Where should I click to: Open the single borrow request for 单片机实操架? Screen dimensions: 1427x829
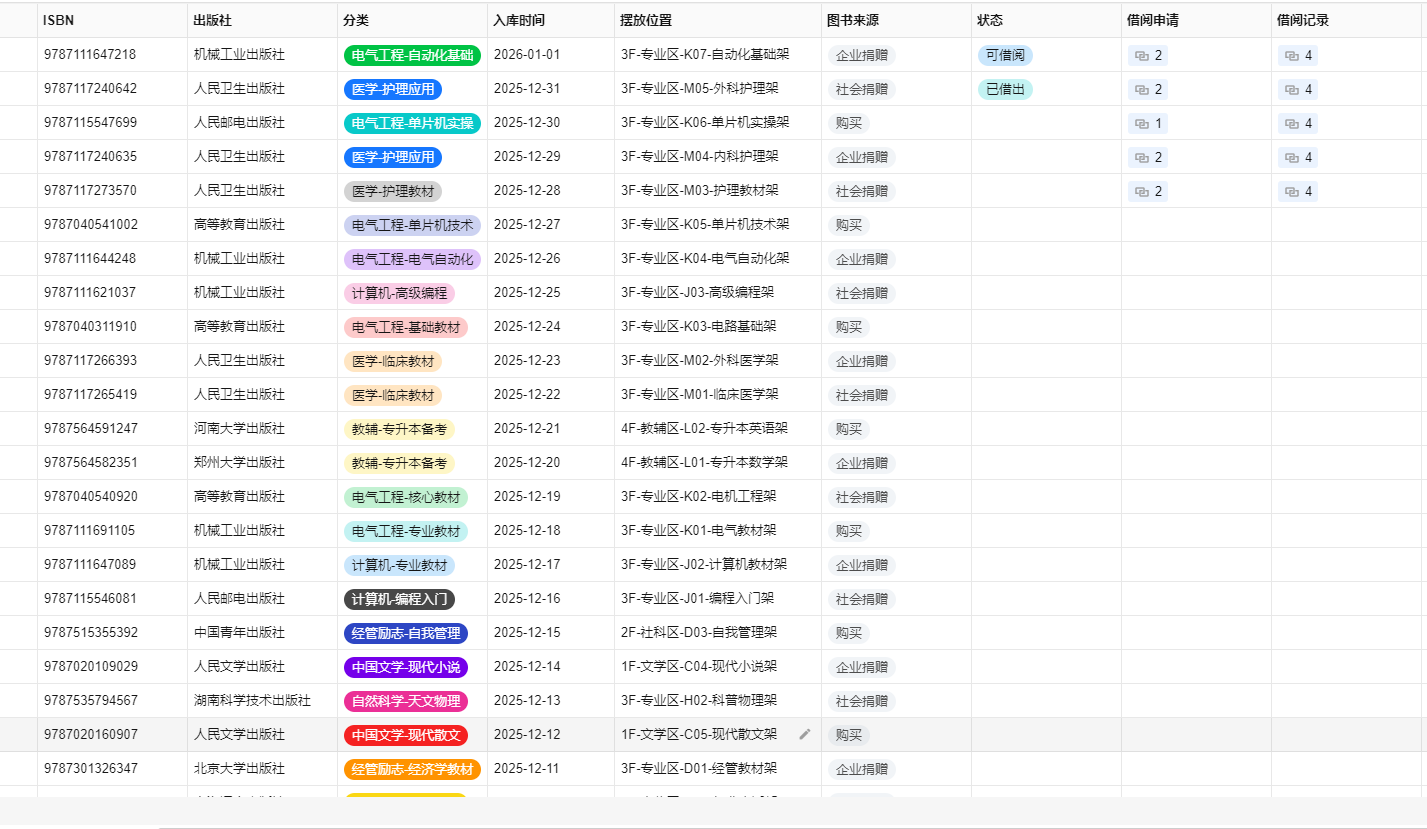point(1146,123)
